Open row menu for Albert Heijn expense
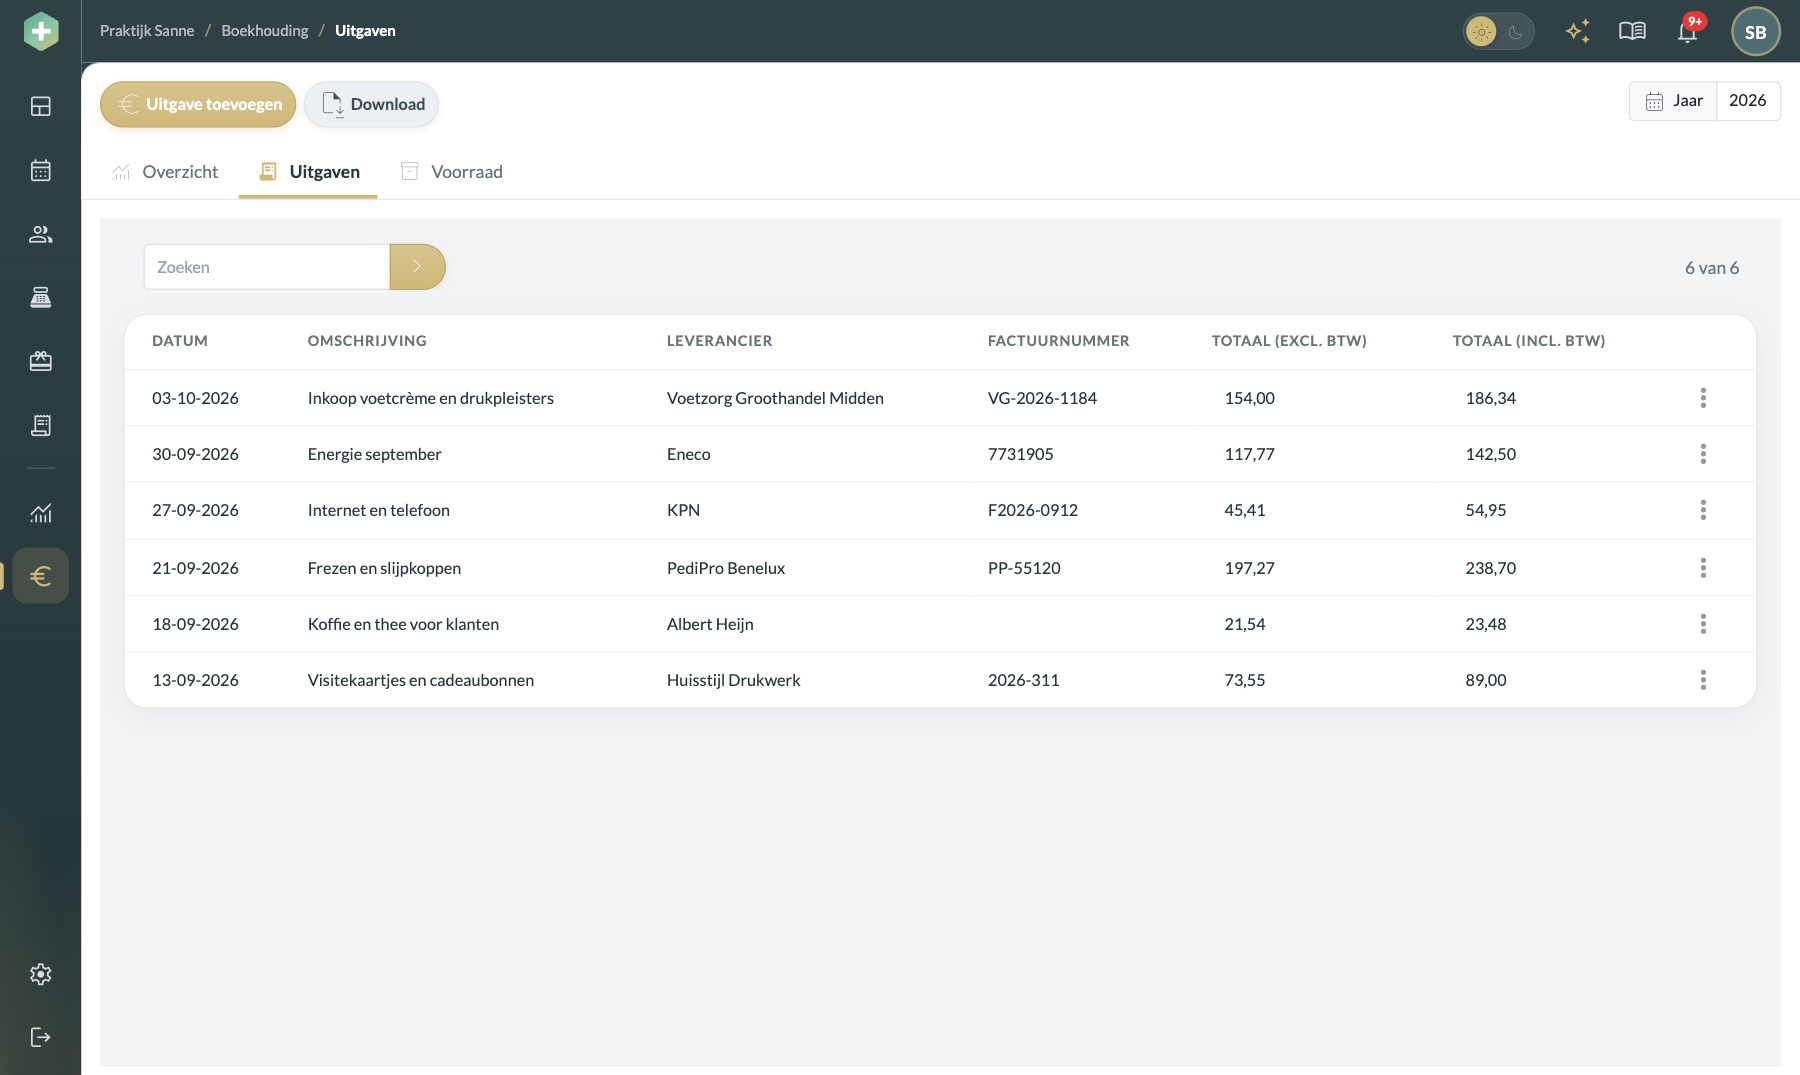 pos(1703,624)
